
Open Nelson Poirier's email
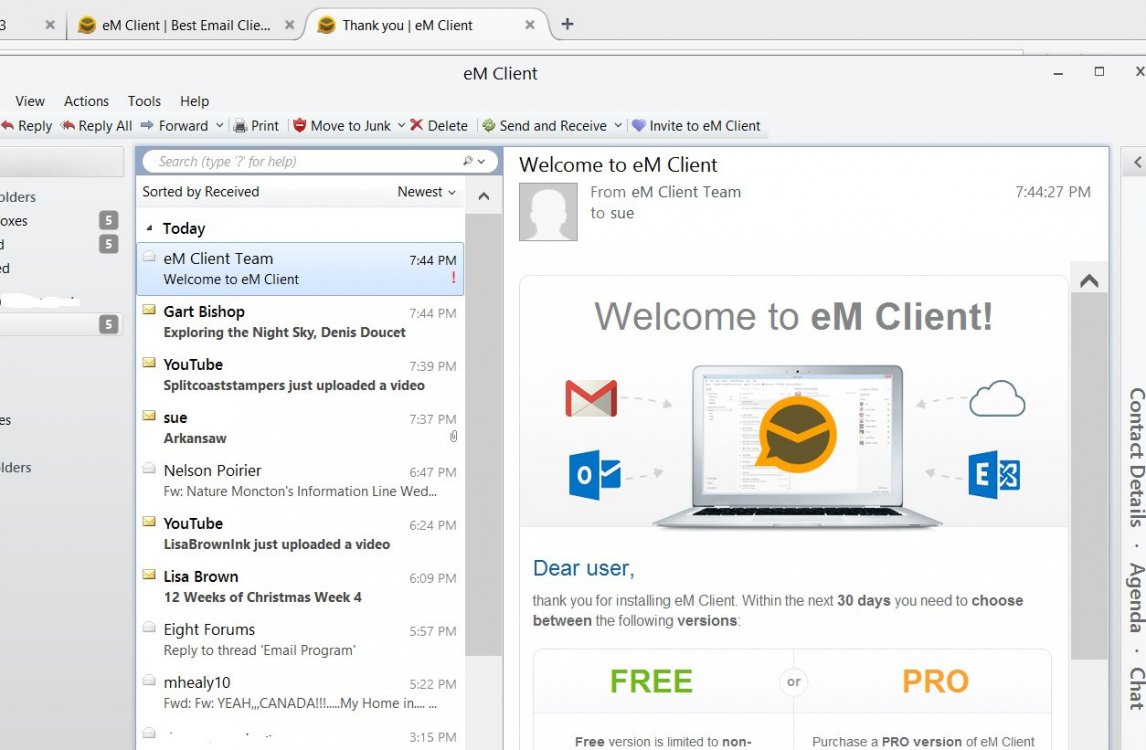pos(300,481)
